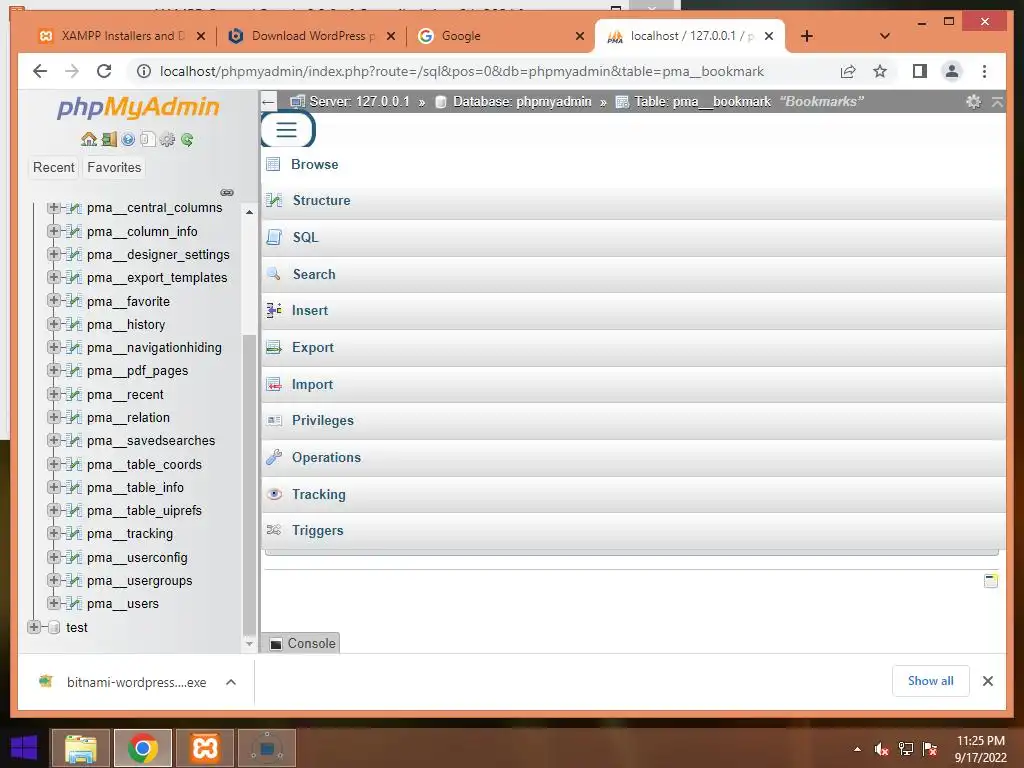
Task: Click pma__userconfig structure icon
Action: 74,557
